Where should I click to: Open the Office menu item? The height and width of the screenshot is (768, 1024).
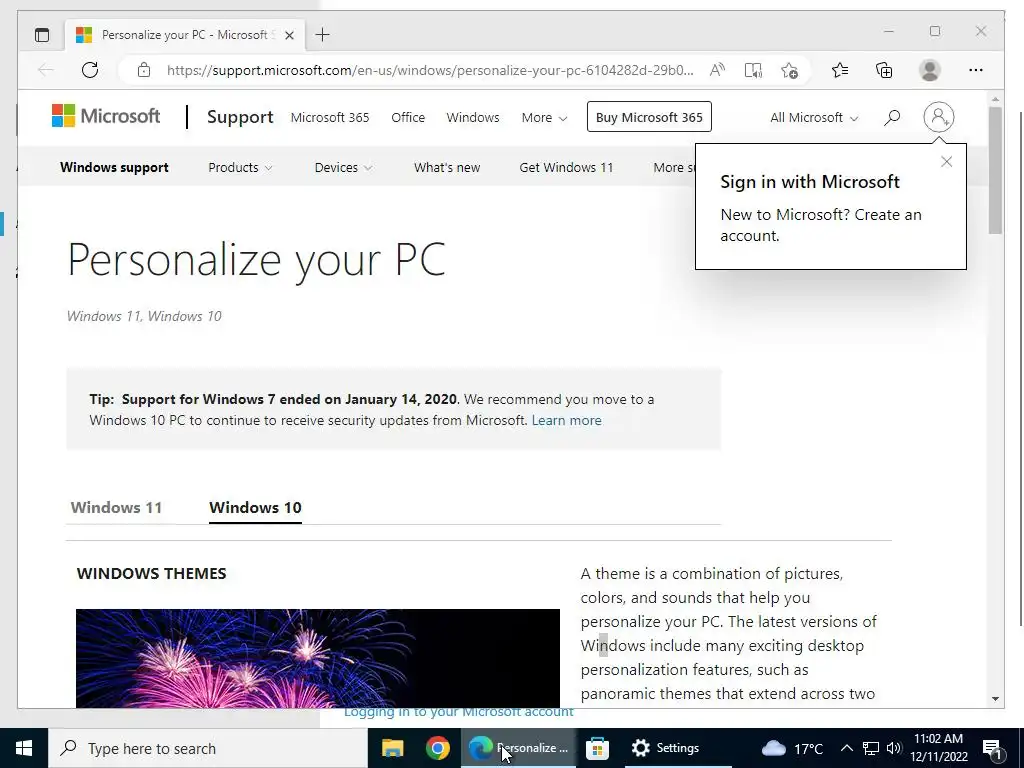408,118
